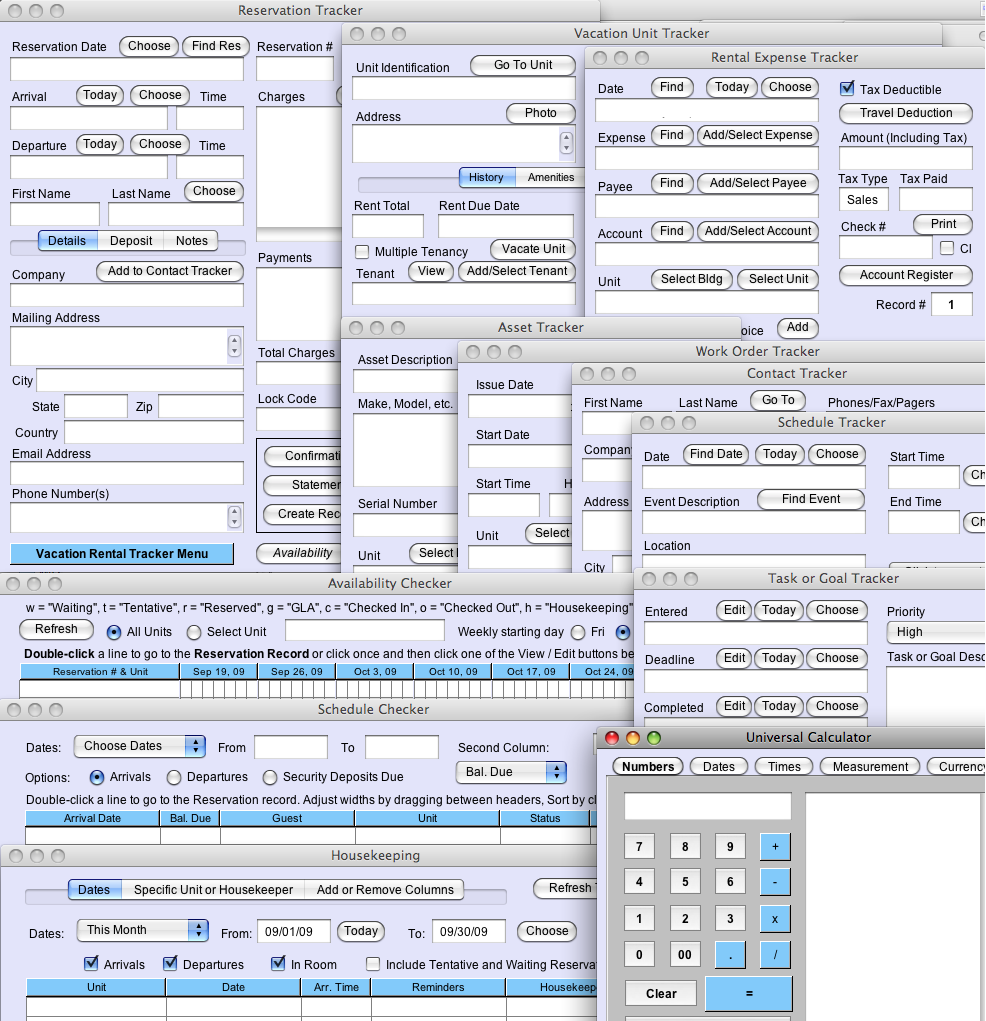Click the Vacation Rental Tracker Menu button
This screenshot has height=1021, width=986.
pyautogui.click(x=122, y=554)
